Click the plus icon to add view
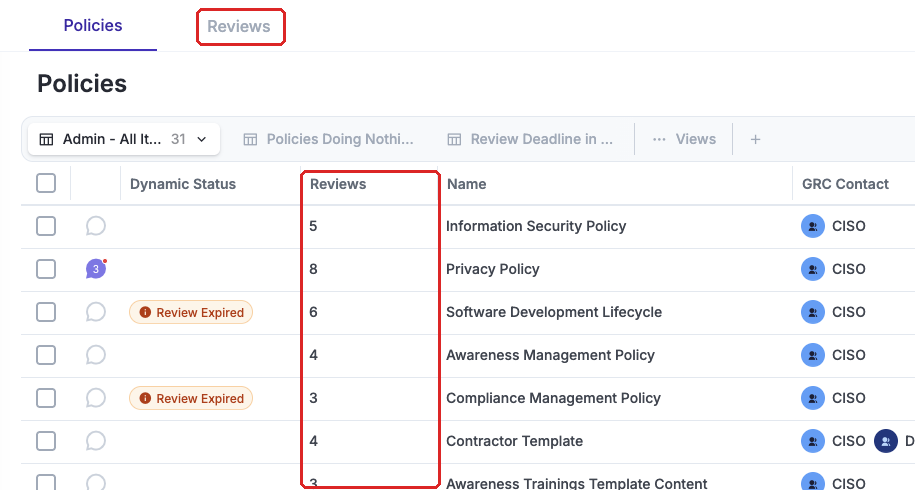The height and width of the screenshot is (490, 915). click(755, 139)
